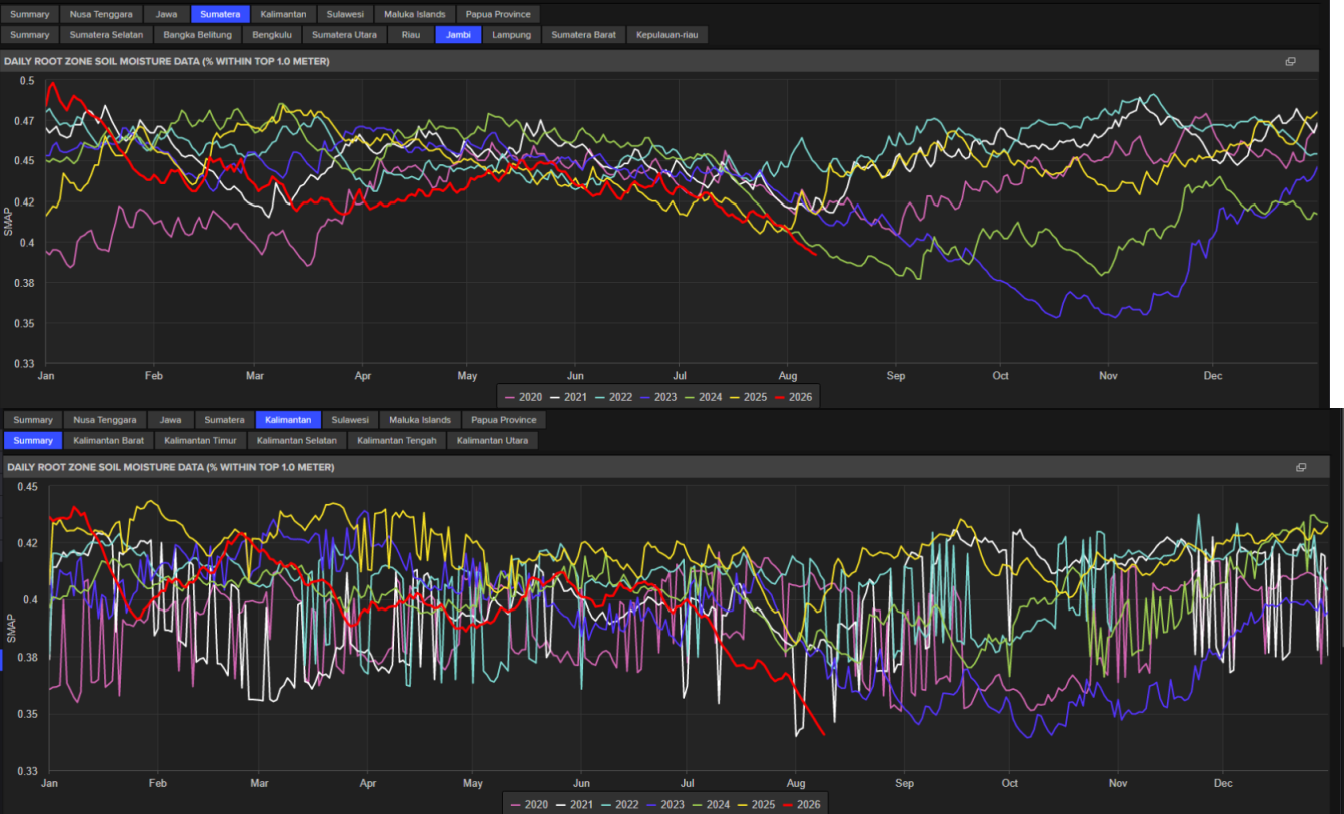Switch to Sumatera tab in the lower panel
Screen dimensions: 1344x814
click(224, 420)
